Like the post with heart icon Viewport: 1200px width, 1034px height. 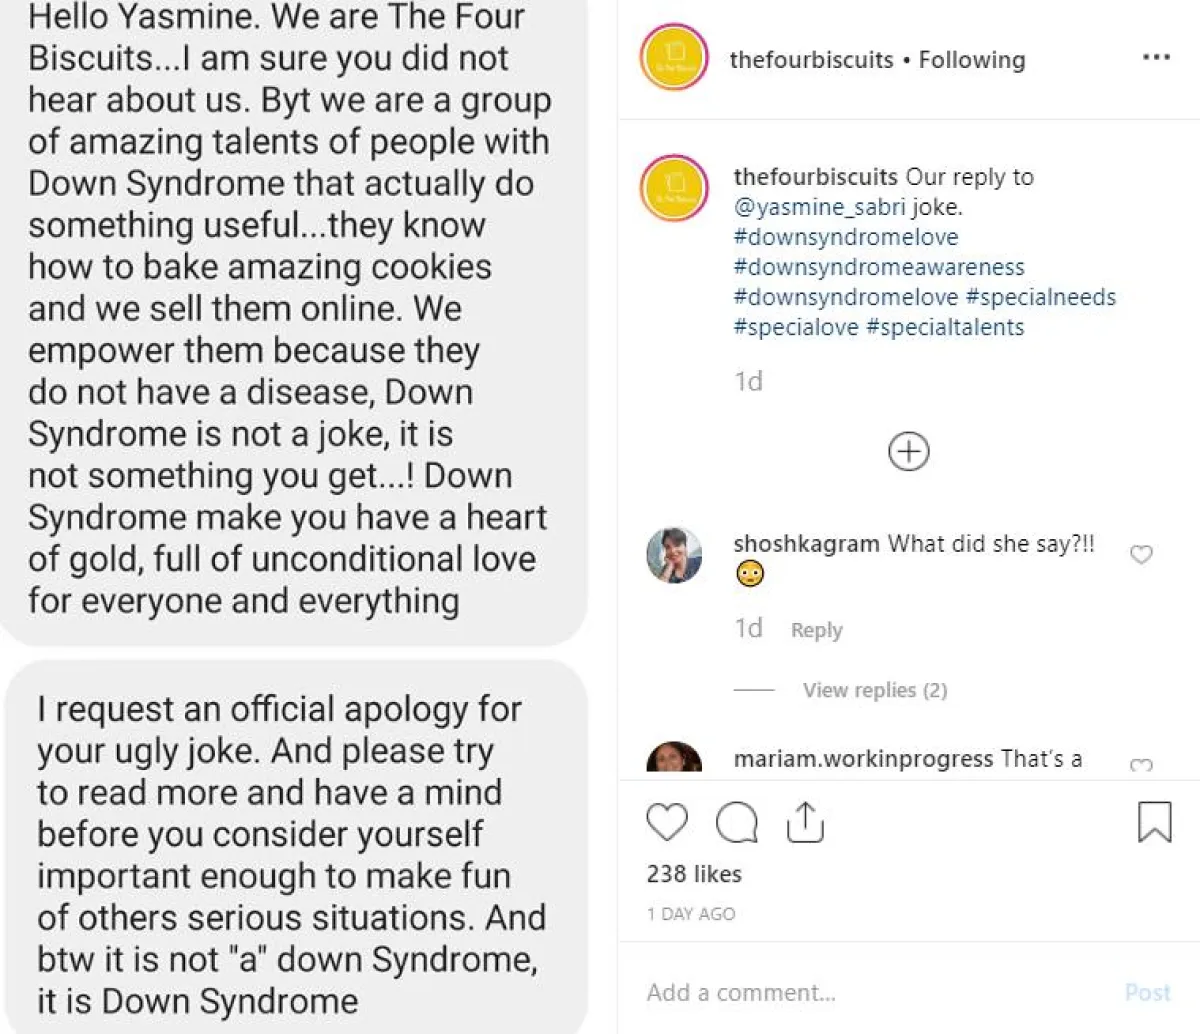[x=667, y=822]
